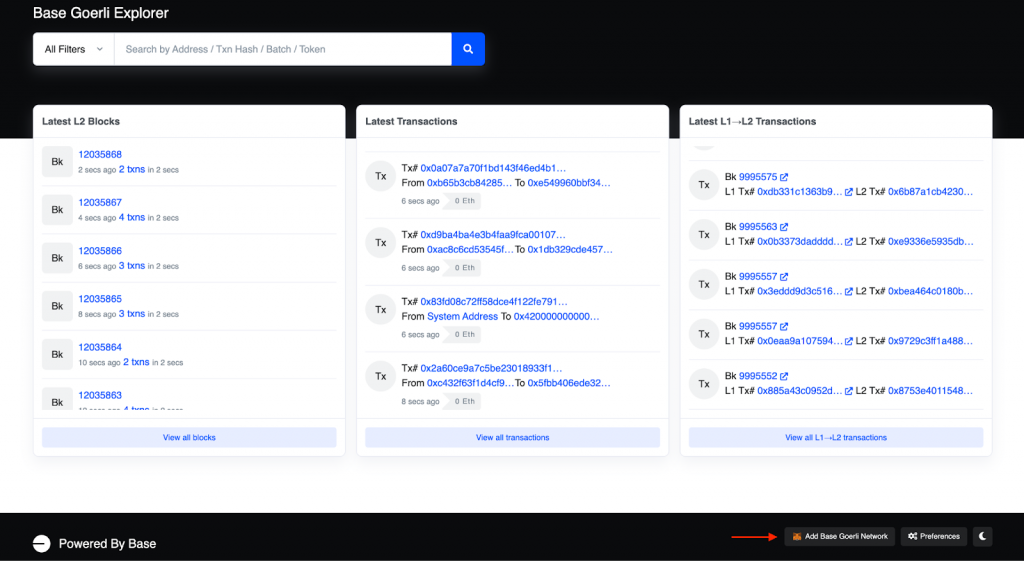This screenshot has height=561, width=1024.
Task: Open block 12035868
Action: coord(100,154)
